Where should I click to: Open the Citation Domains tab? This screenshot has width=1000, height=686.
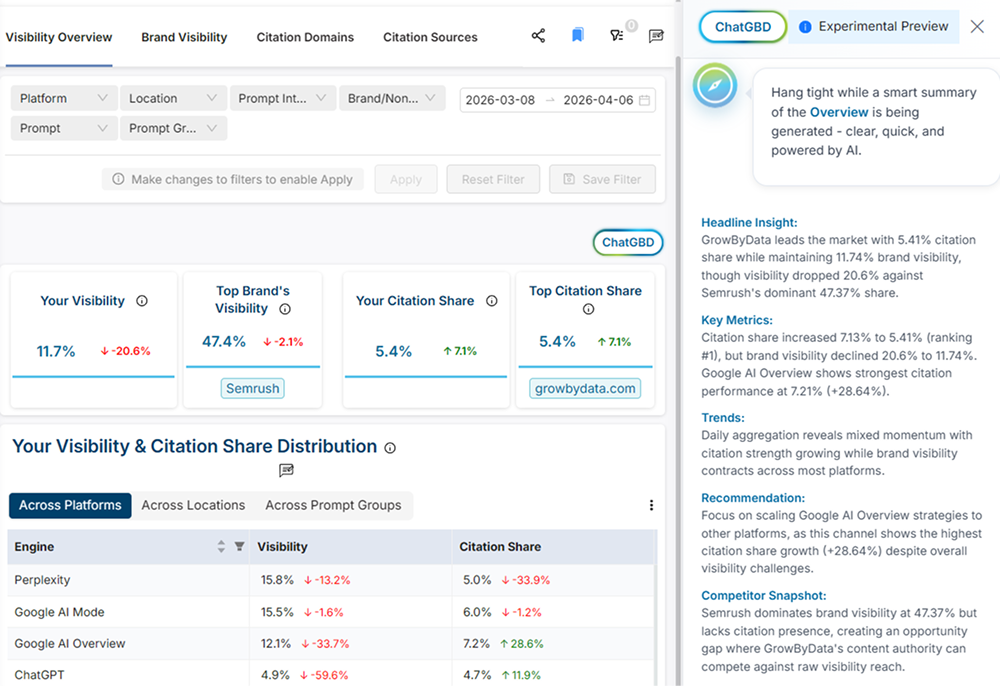pyautogui.click(x=305, y=37)
